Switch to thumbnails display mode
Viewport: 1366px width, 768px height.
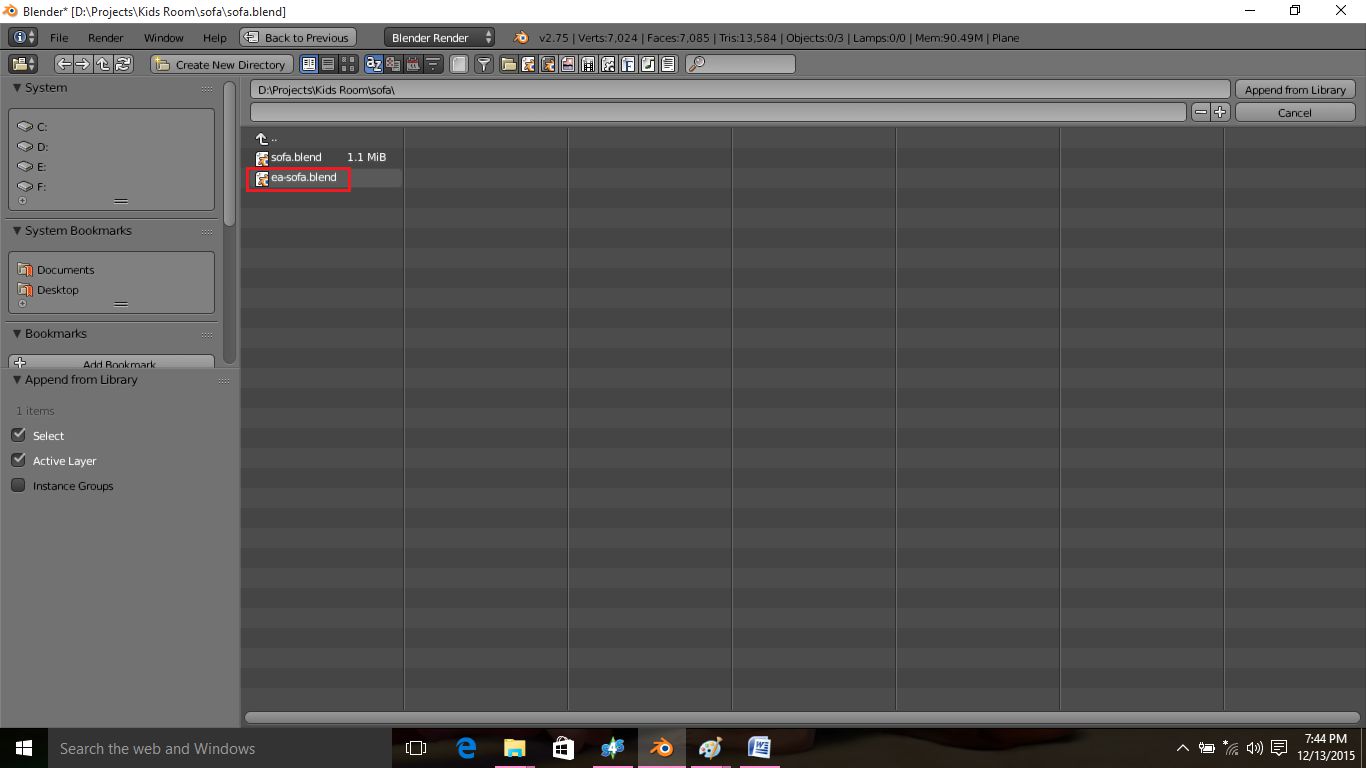point(347,64)
